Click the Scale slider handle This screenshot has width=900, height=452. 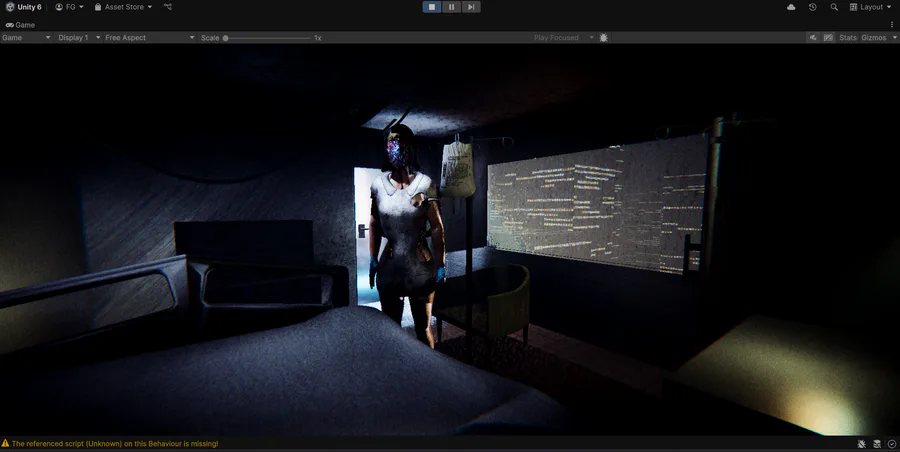pos(226,38)
